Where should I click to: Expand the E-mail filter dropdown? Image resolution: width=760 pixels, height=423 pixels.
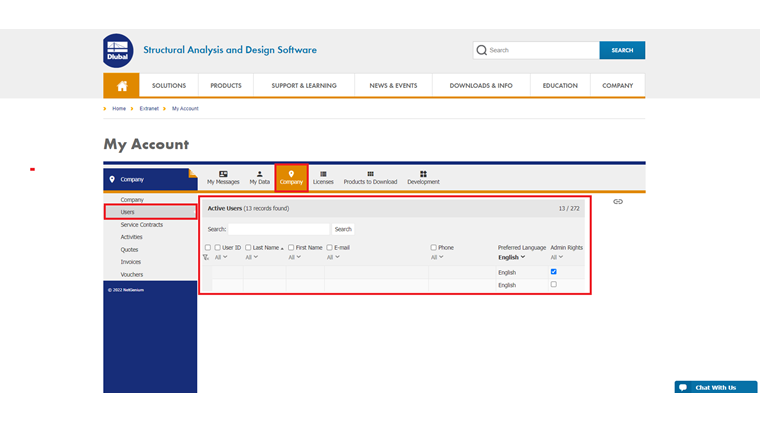[x=333, y=257]
